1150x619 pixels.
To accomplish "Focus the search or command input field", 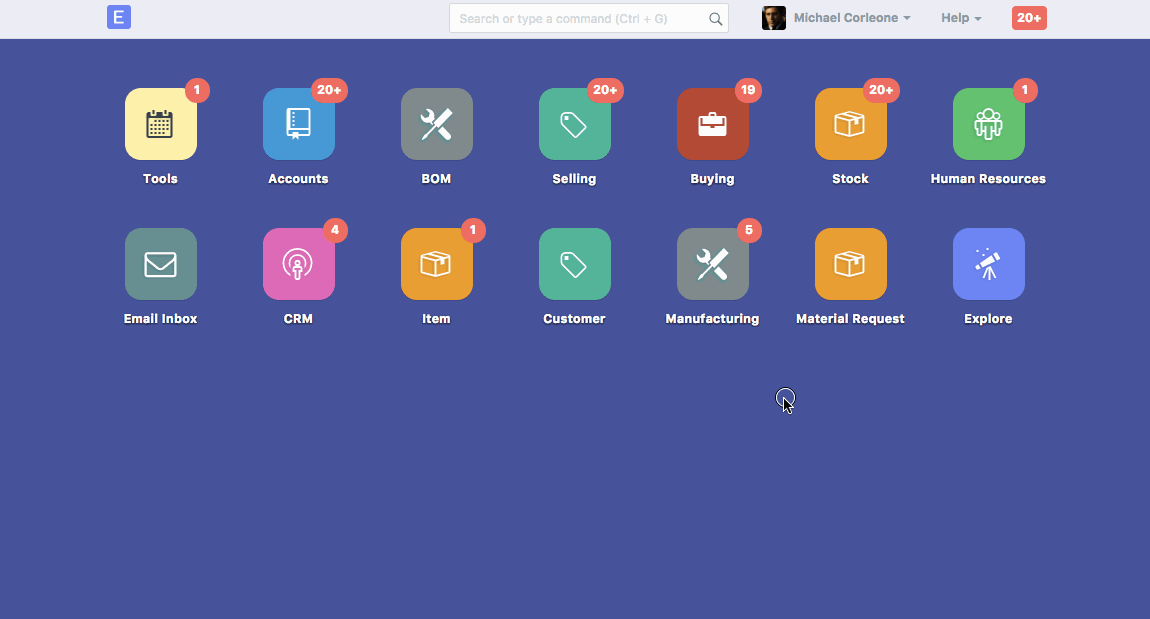I will [588, 18].
